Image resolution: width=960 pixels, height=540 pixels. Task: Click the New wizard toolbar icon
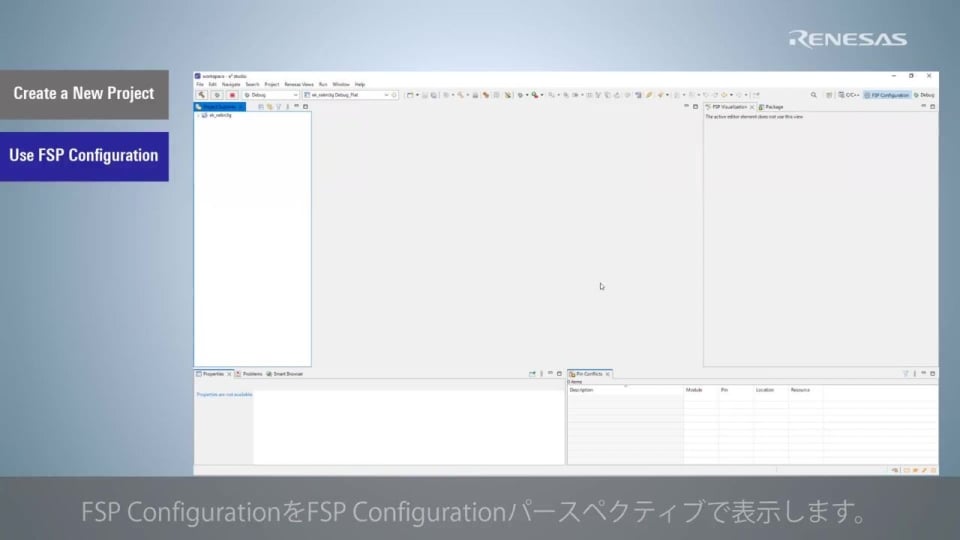[410, 95]
